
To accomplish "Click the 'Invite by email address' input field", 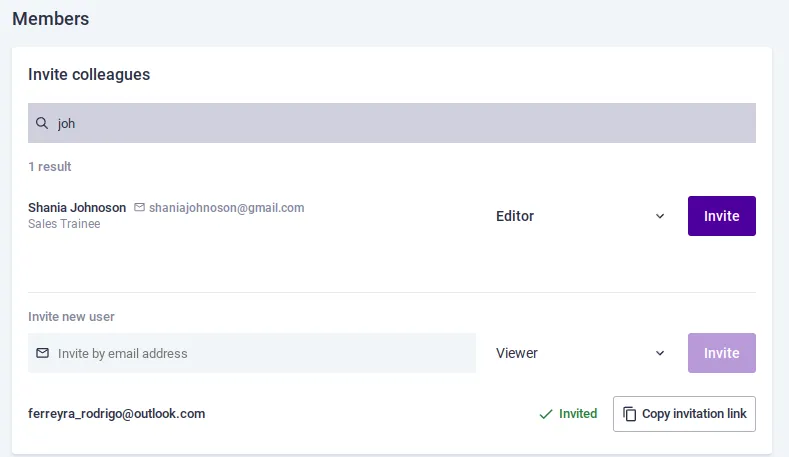I will [252, 353].
